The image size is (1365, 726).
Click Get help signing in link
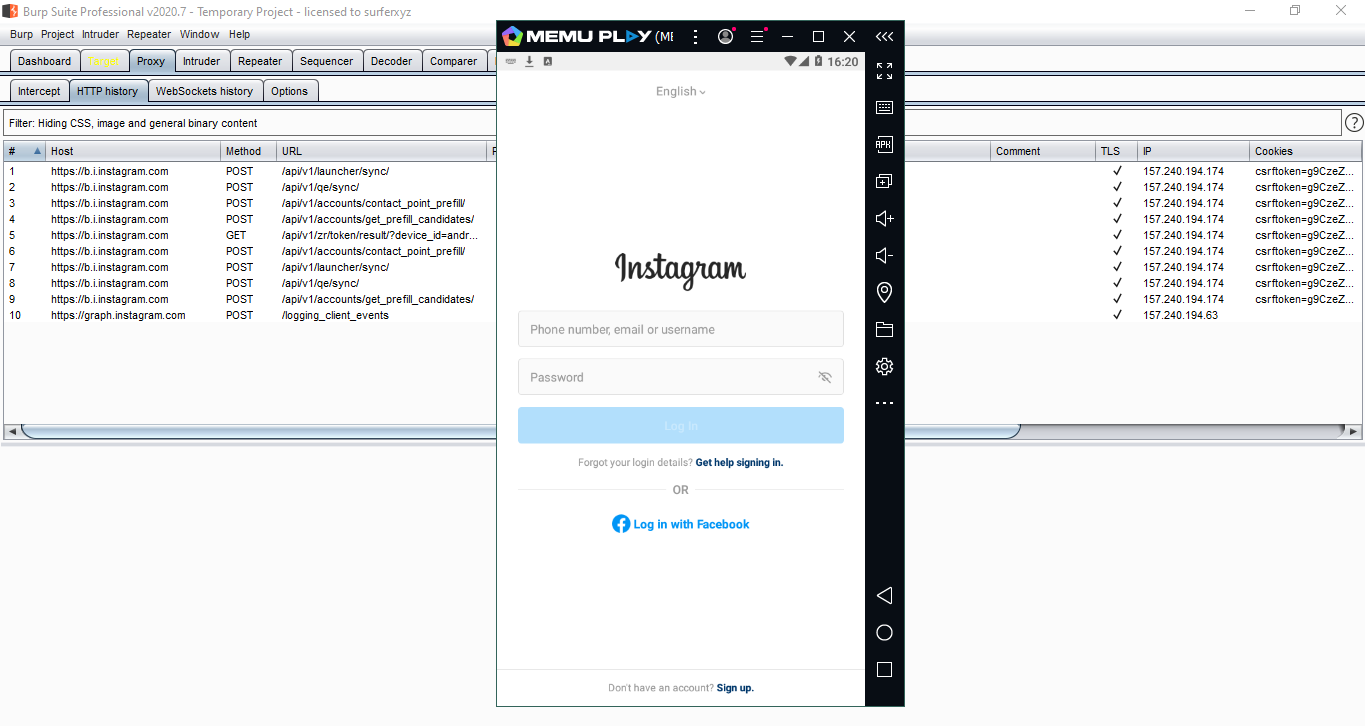click(739, 463)
